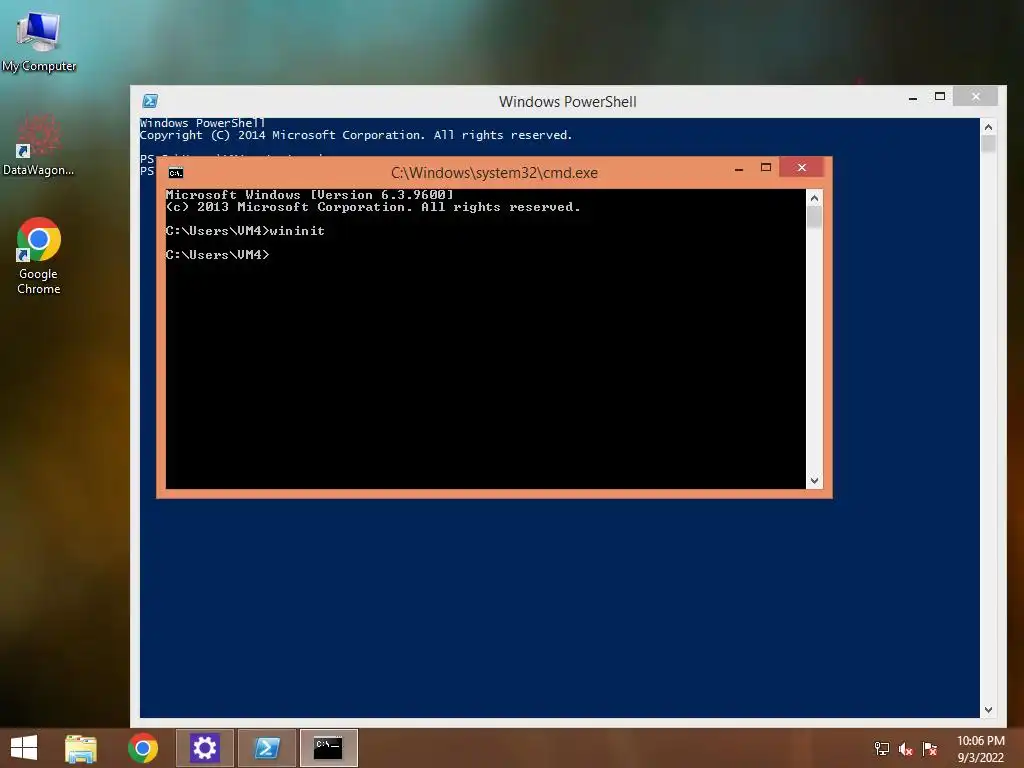Click the cmd.exe title bar text
The width and height of the screenshot is (1024, 768).
tap(494, 173)
